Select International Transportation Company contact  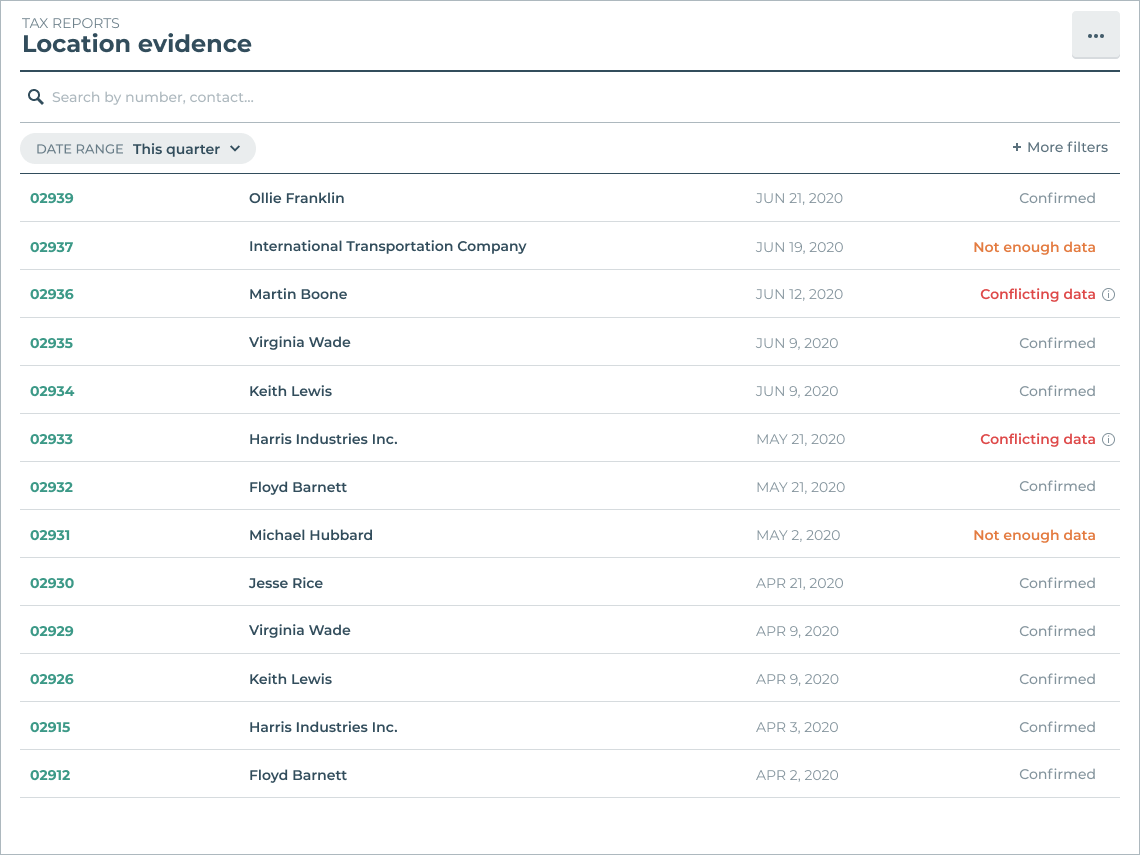(388, 246)
